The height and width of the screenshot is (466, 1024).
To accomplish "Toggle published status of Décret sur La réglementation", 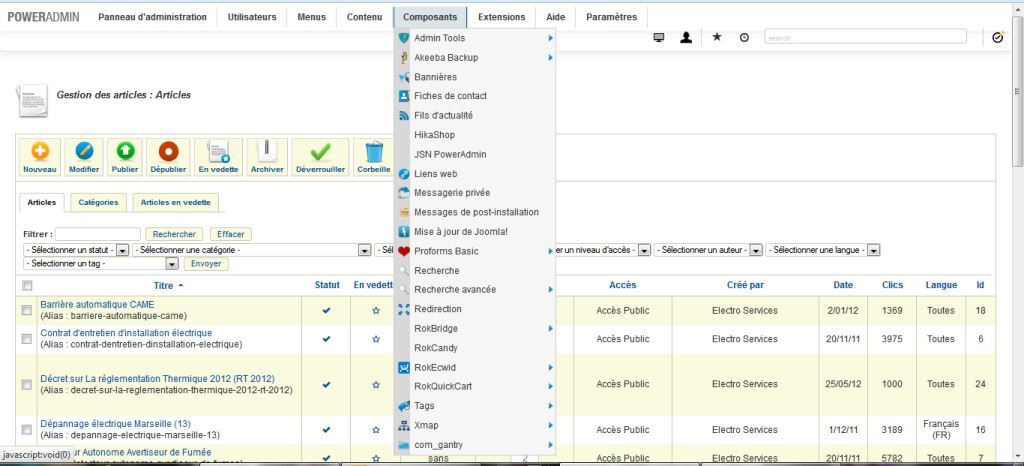I will pyautogui.click(x=327, y=384).
